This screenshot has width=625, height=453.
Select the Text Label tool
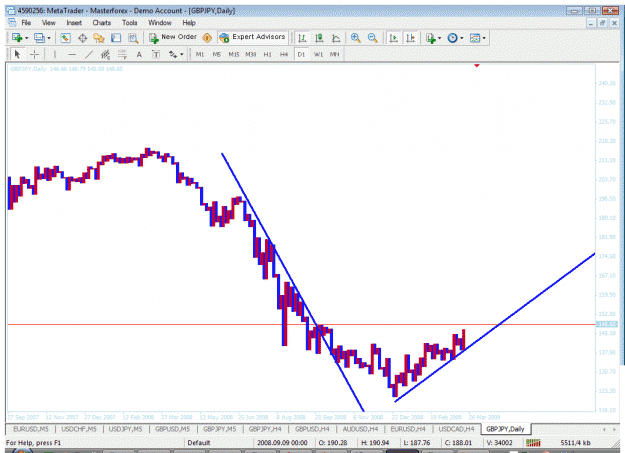click(x=156, y=54)
